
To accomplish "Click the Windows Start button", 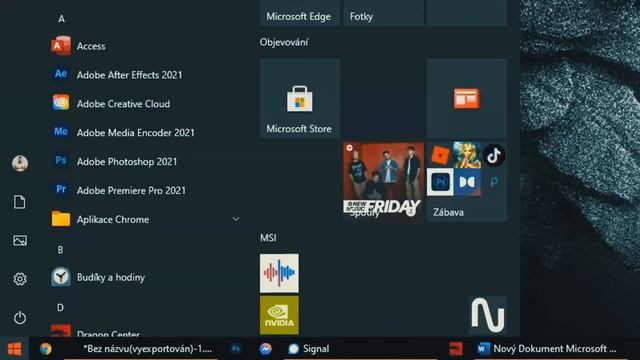I will coord(14,349).
